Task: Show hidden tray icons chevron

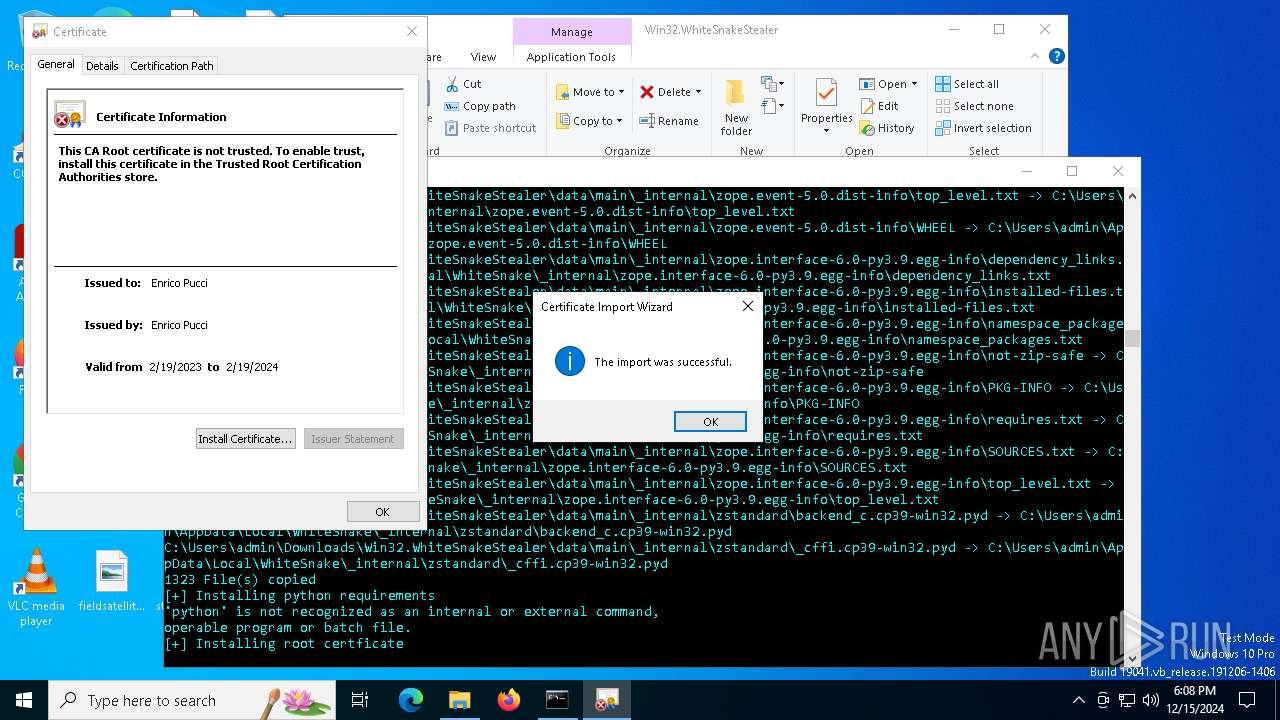Action: point(1080,700)
